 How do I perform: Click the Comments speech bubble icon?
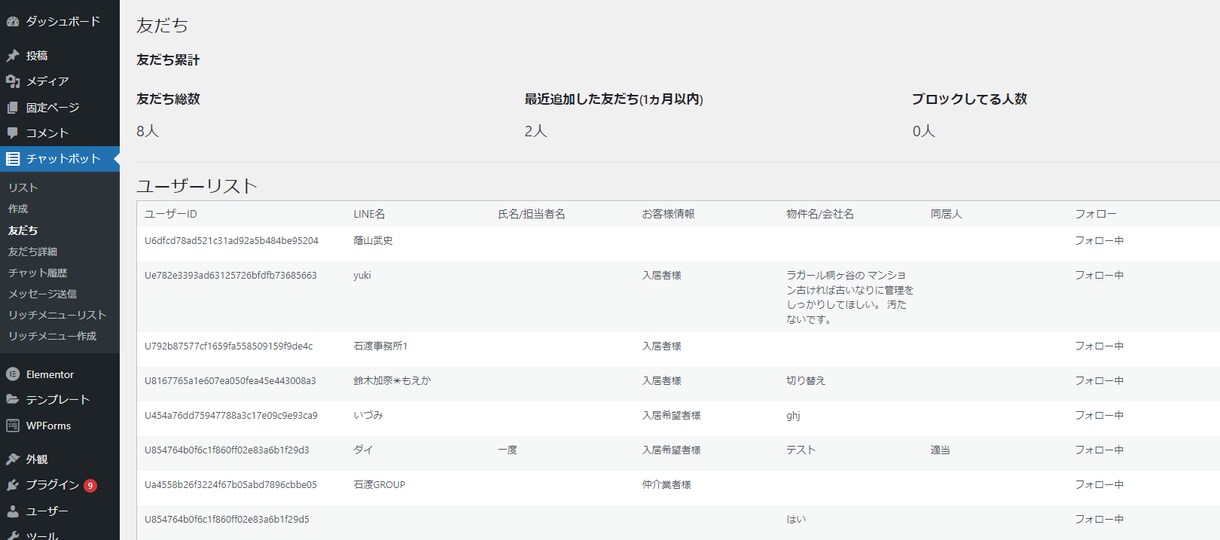[13, 133]
